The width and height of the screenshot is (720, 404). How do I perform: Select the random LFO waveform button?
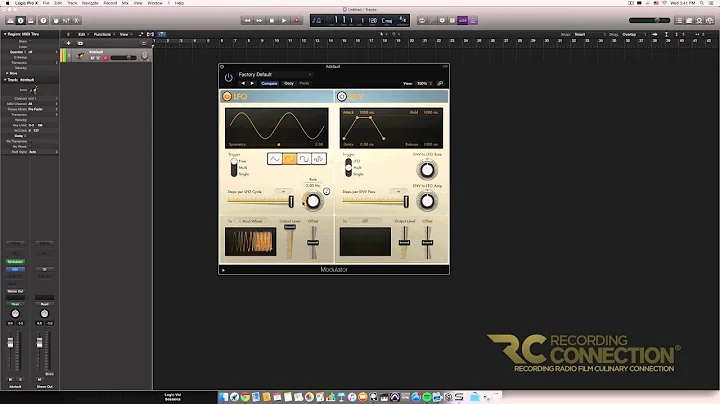(x=319, y=159)
